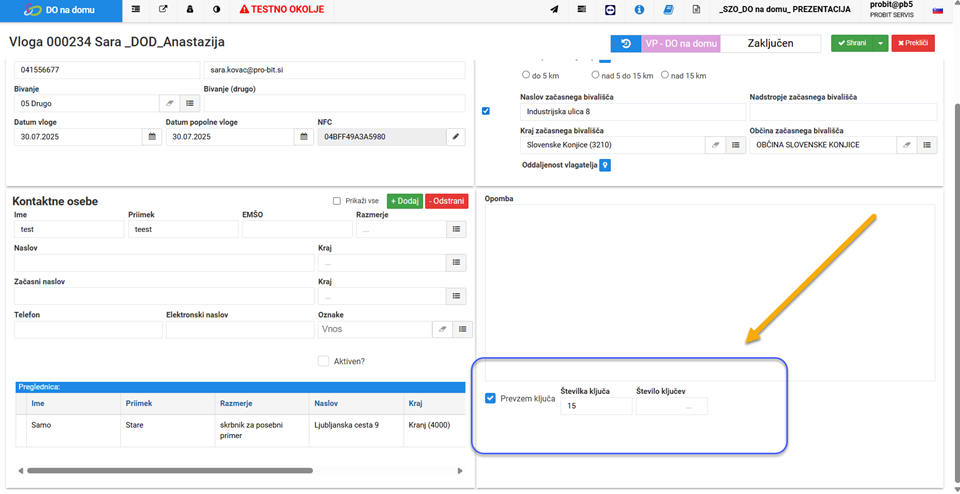Click the red Prekliči button
Viewport: 960px width, 494px height.
point(912,44)
